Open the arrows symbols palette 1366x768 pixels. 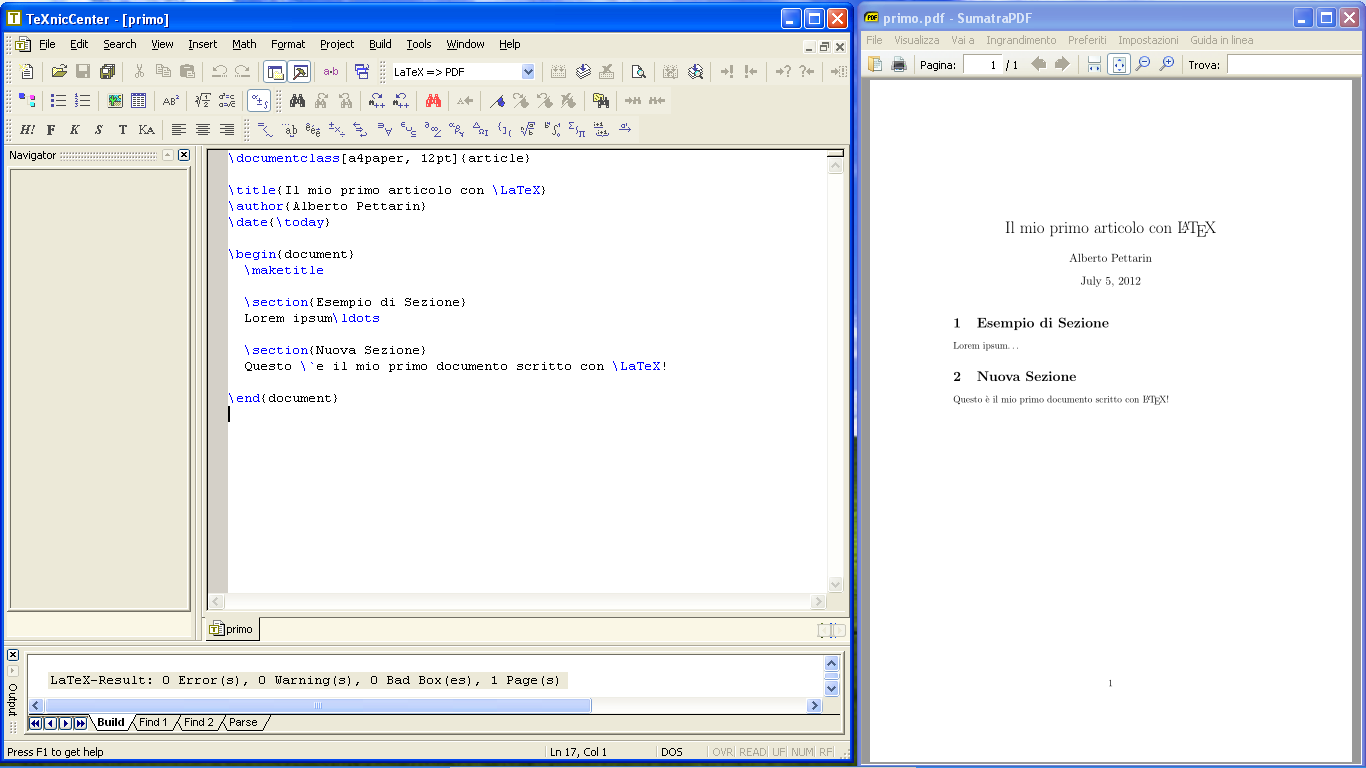(x=361, y=129)
